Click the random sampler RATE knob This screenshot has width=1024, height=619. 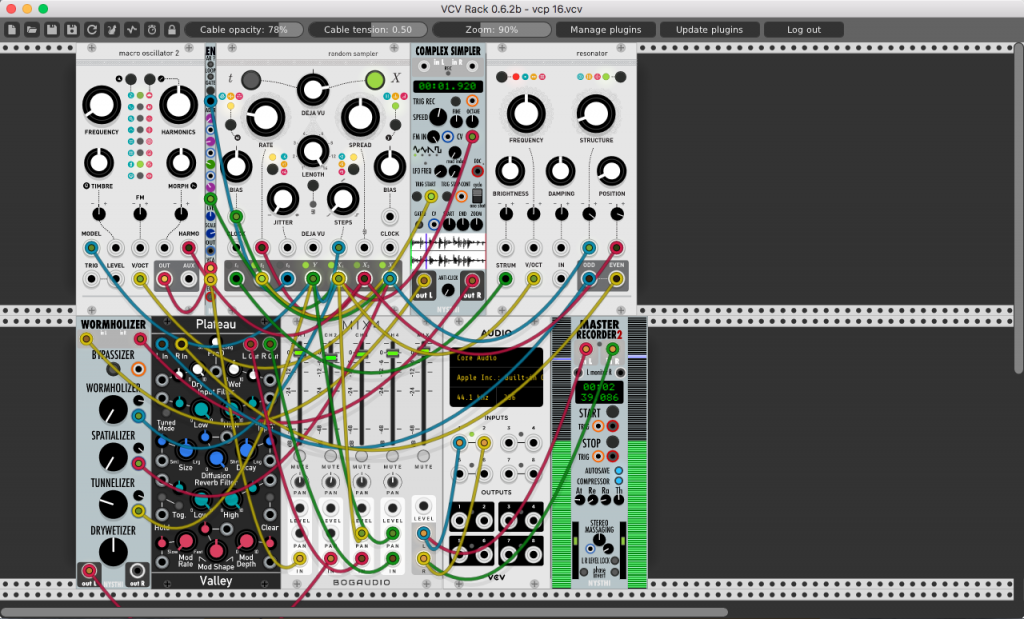tap(265, 118)
